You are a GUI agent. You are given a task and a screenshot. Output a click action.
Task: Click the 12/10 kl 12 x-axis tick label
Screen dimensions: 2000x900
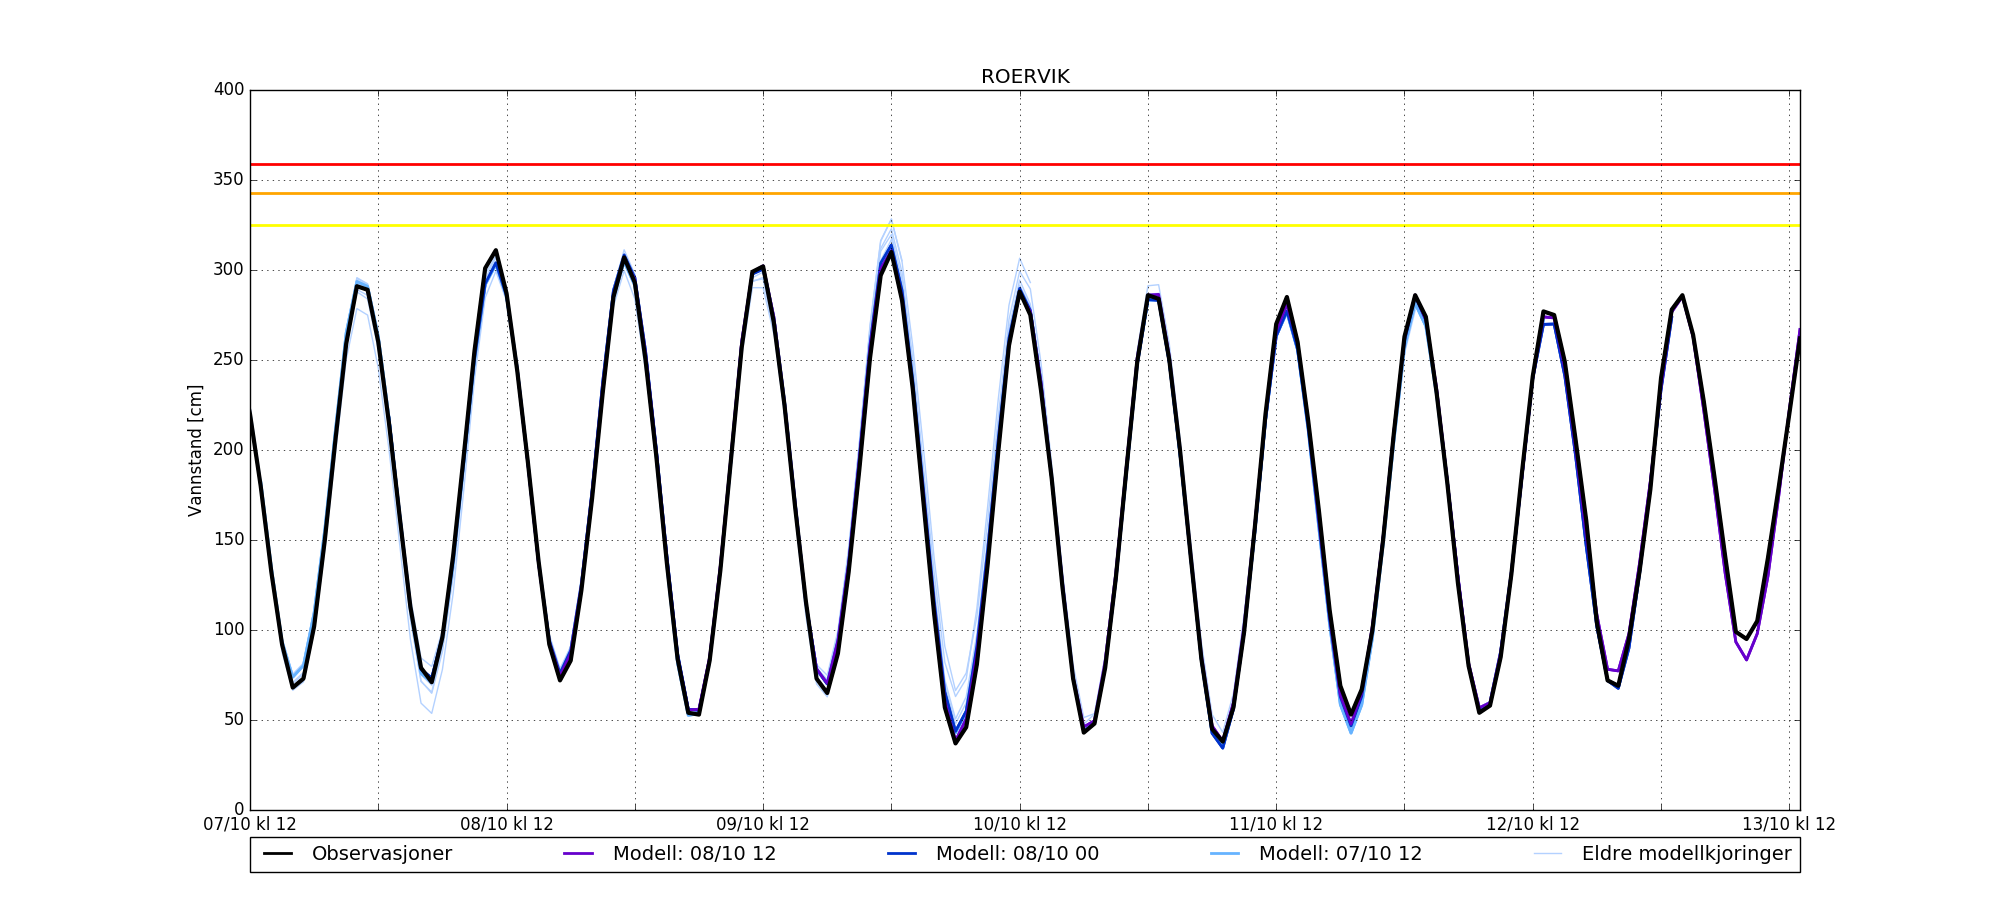pos(1532,825)
